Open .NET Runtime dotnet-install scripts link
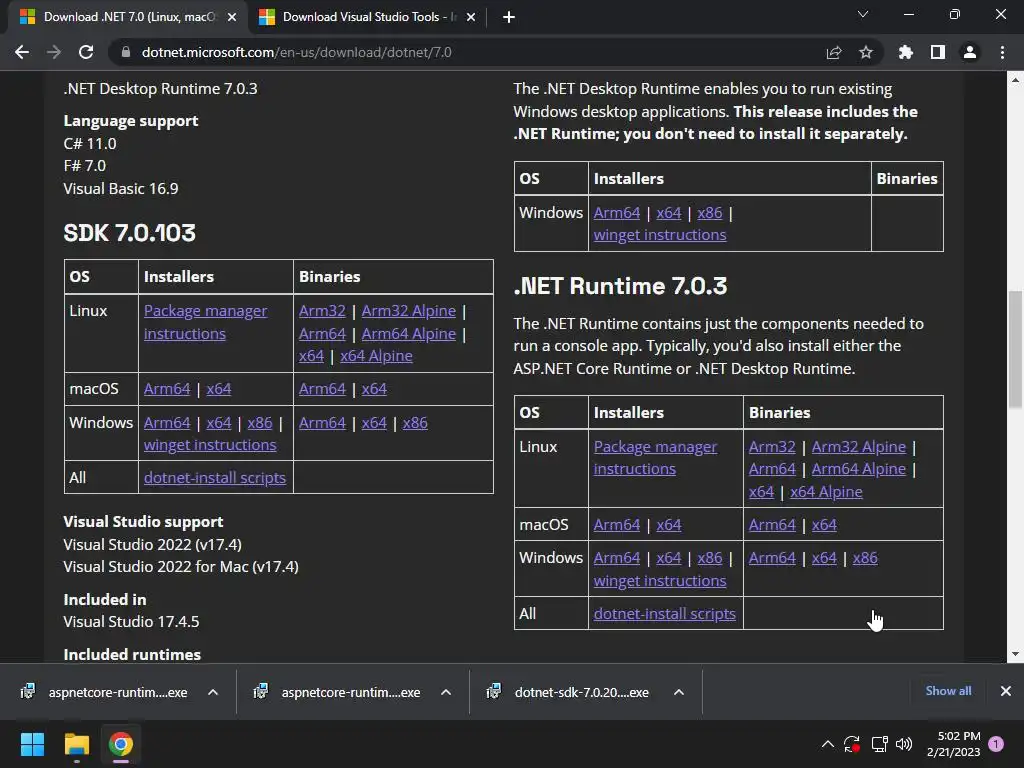Screen dimensions: 1024x768 coord(665,614)
